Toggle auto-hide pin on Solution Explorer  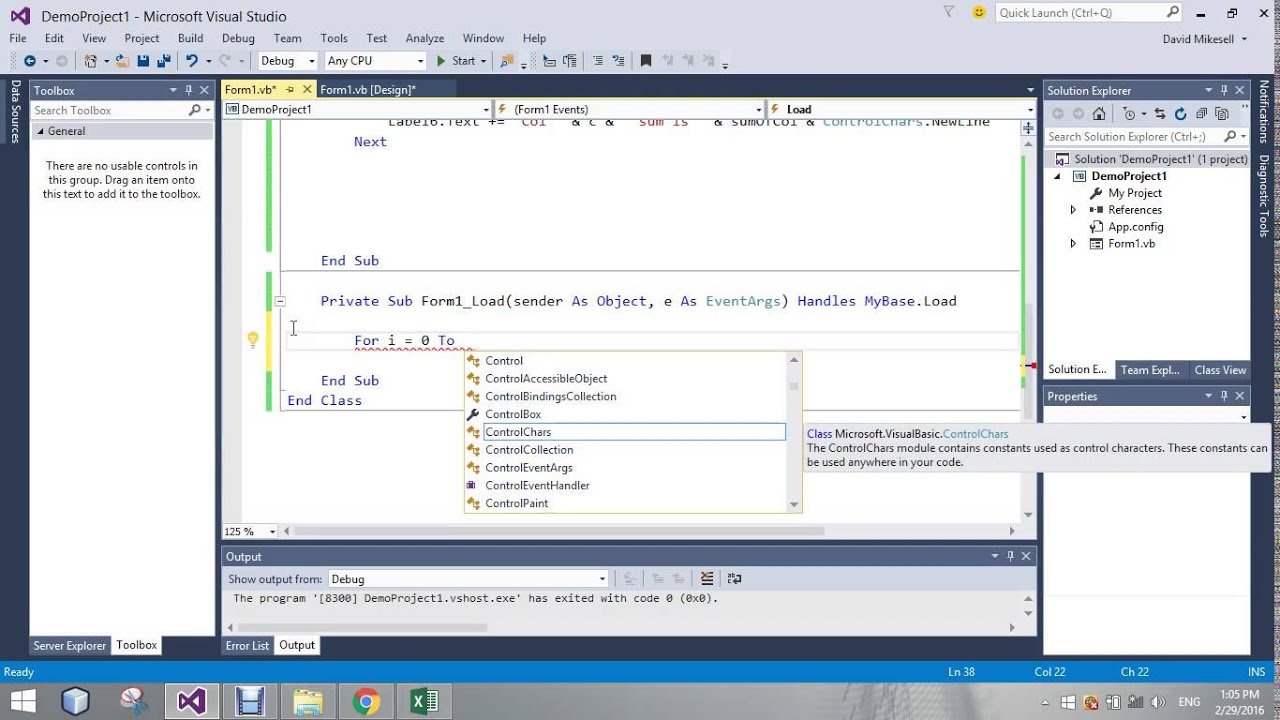[x=1224, y=90]
